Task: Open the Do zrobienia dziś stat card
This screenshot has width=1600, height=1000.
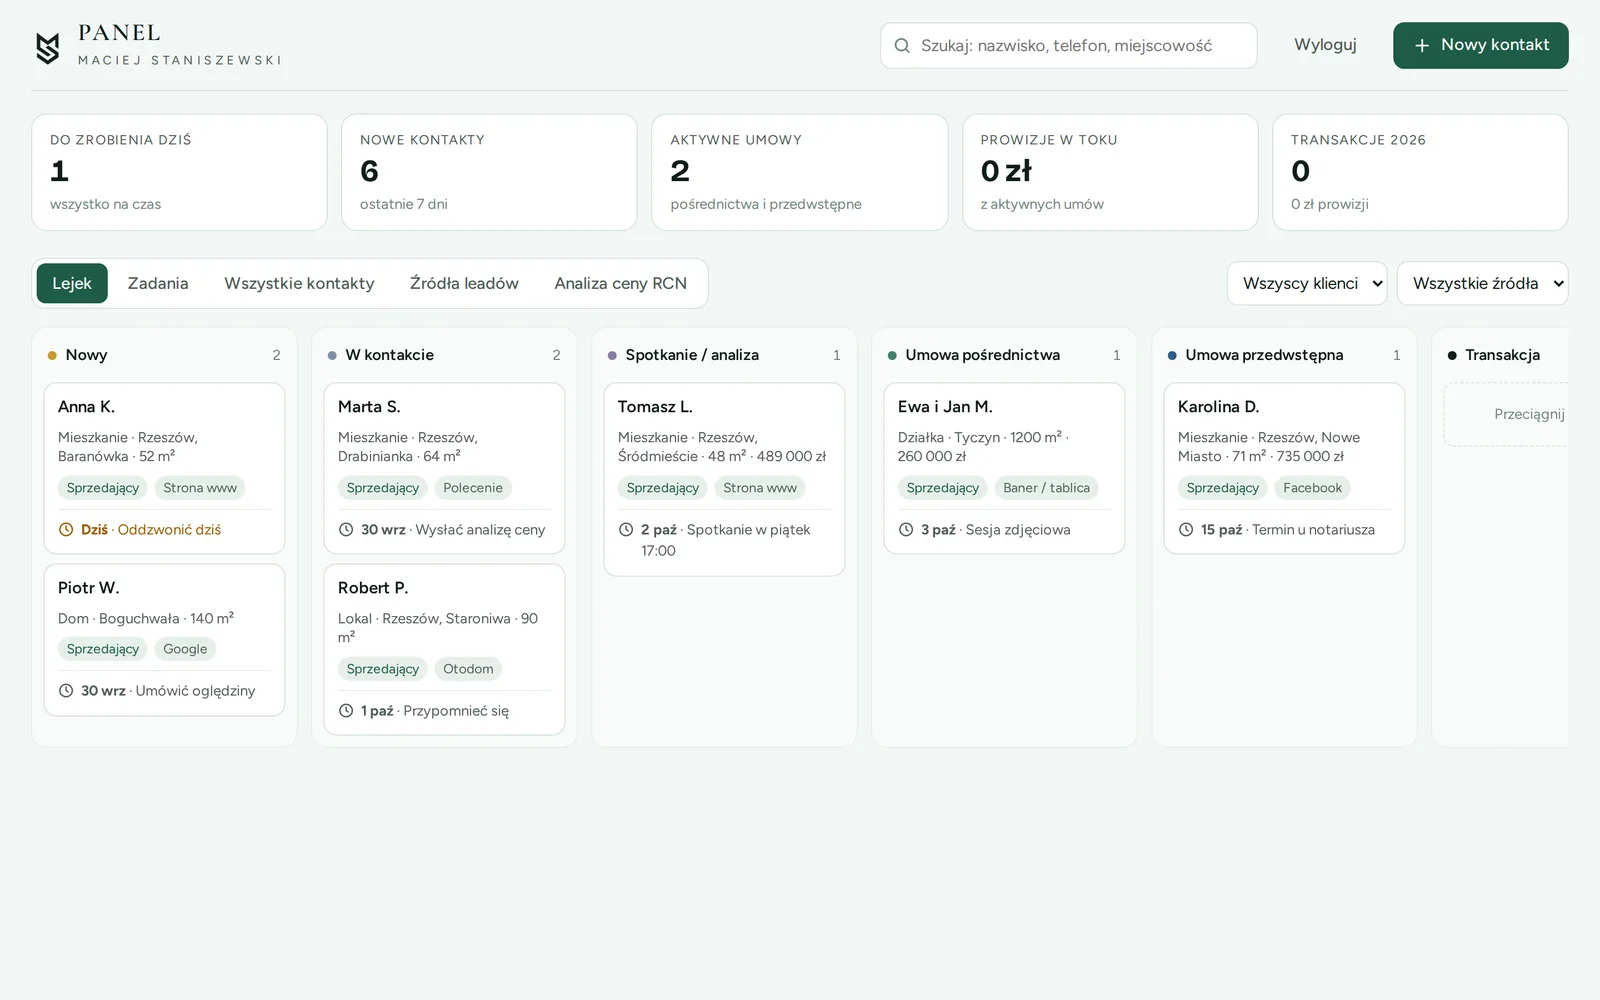Action: (179, 172)
